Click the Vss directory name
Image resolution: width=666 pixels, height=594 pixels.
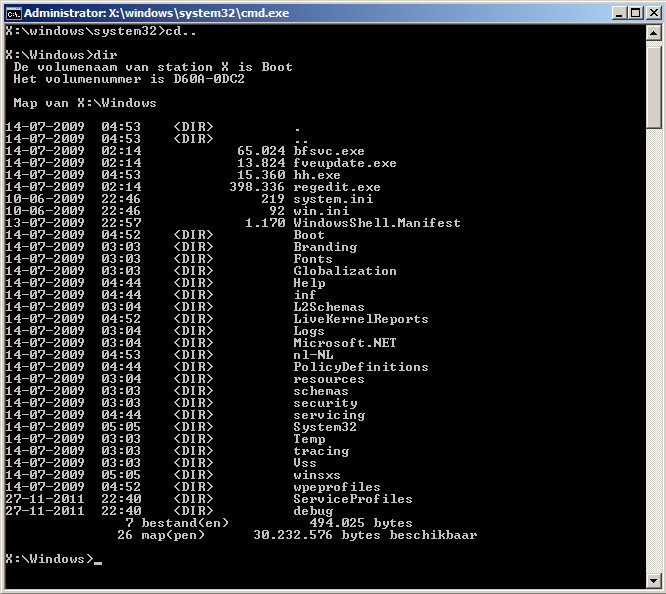[x=305, y=463]
